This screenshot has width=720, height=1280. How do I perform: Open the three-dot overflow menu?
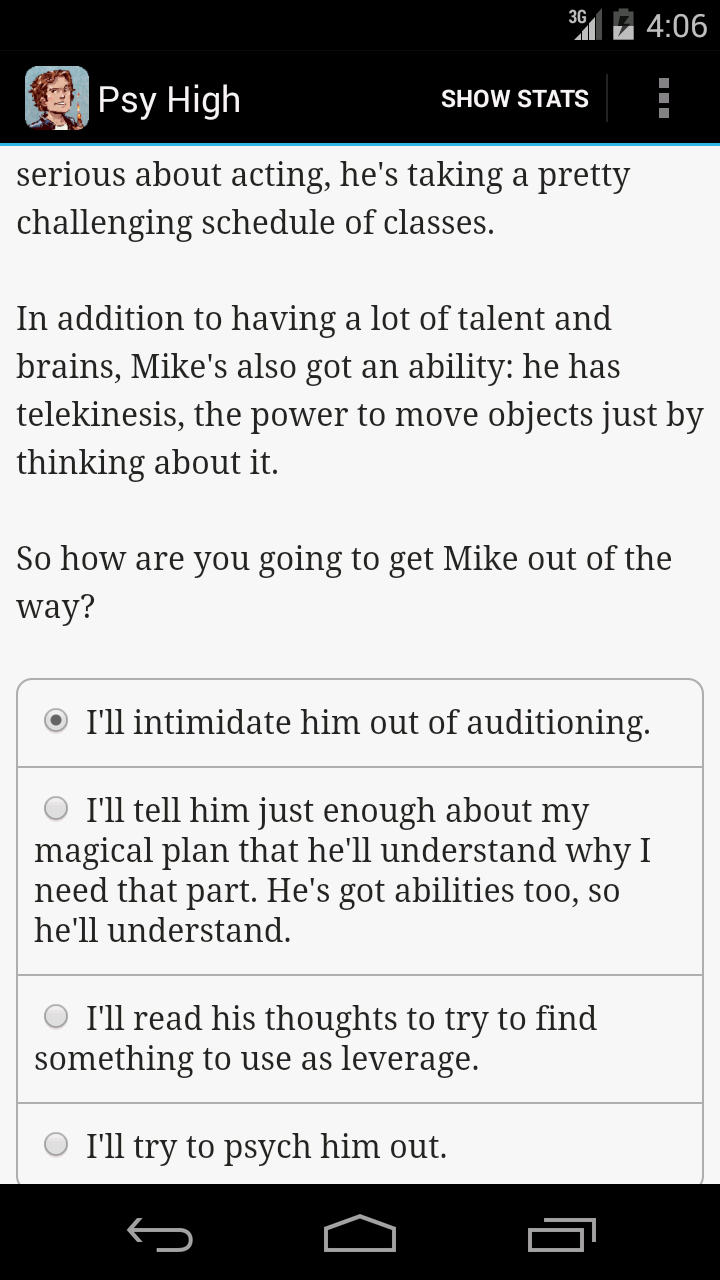coord(663,98)
